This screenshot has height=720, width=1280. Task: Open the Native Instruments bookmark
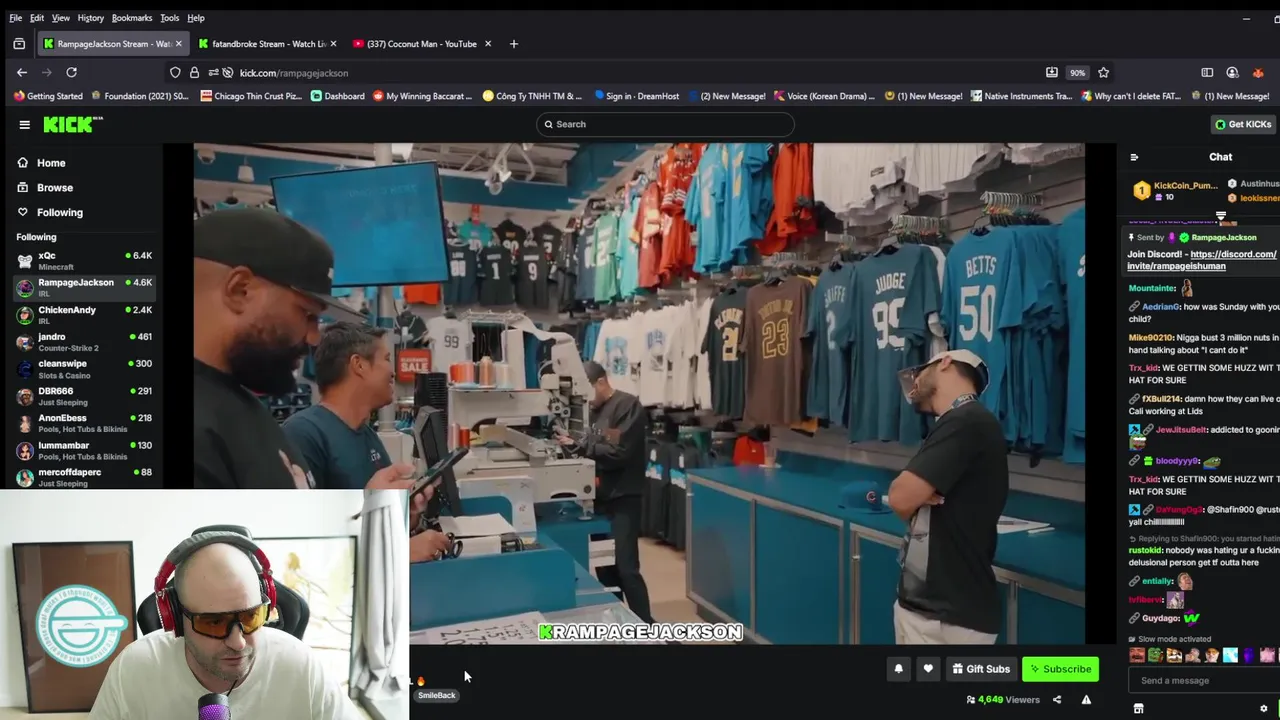[1020, 96]
